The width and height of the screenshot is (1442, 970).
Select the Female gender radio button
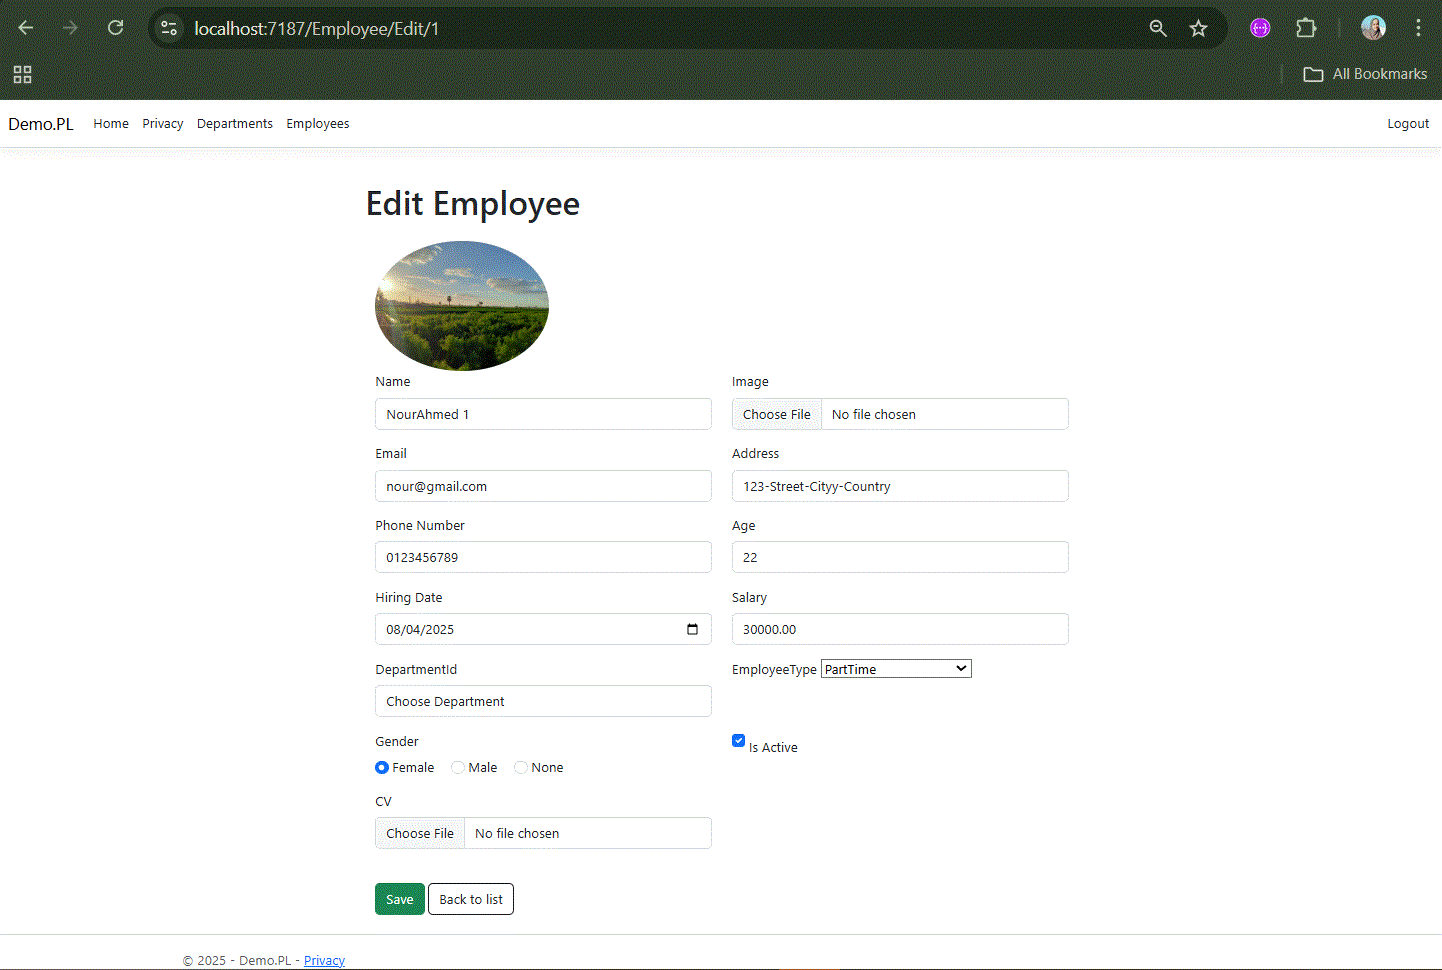pyautogui.click(x=382, y=767)
